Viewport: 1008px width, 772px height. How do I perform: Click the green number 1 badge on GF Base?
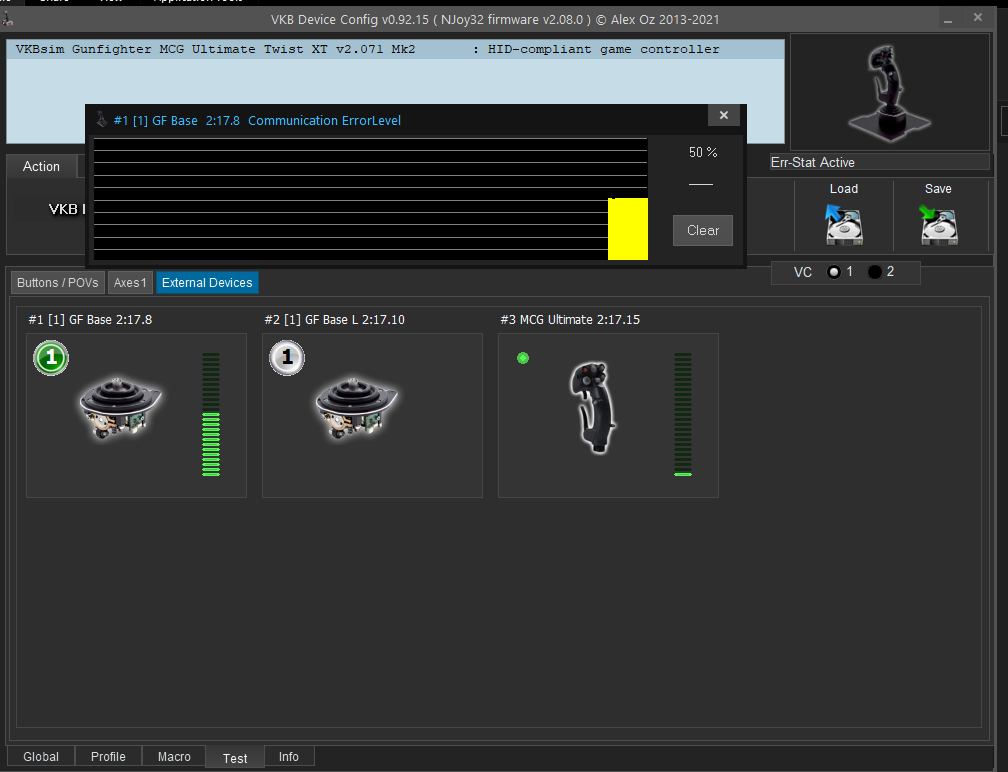click(x=51, y=357)
